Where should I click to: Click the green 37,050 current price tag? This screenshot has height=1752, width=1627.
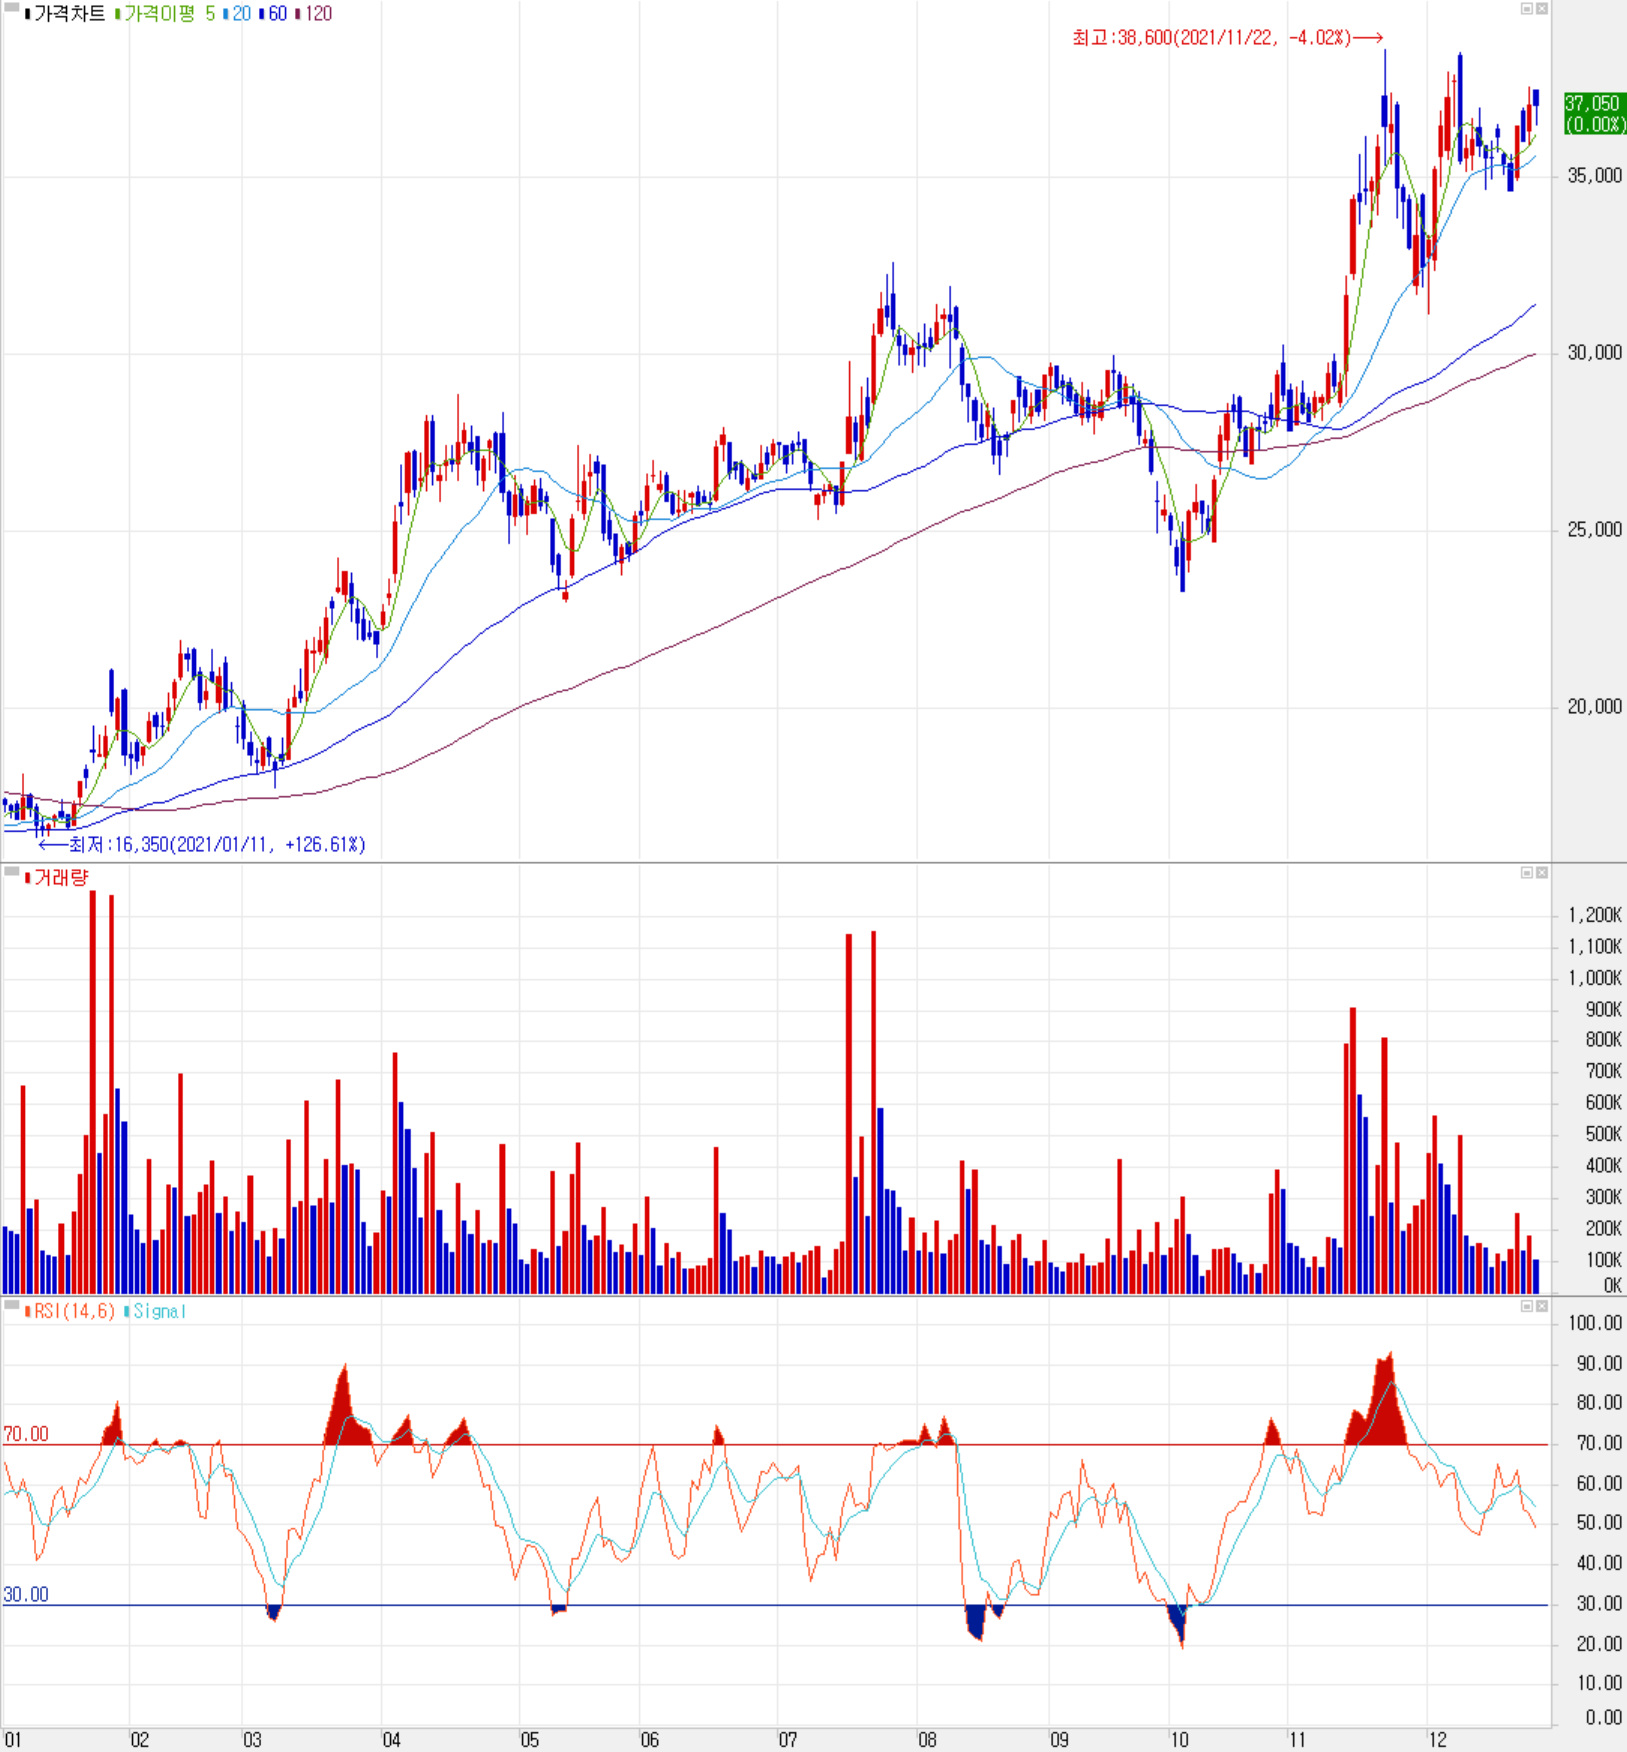(1594, 114)
